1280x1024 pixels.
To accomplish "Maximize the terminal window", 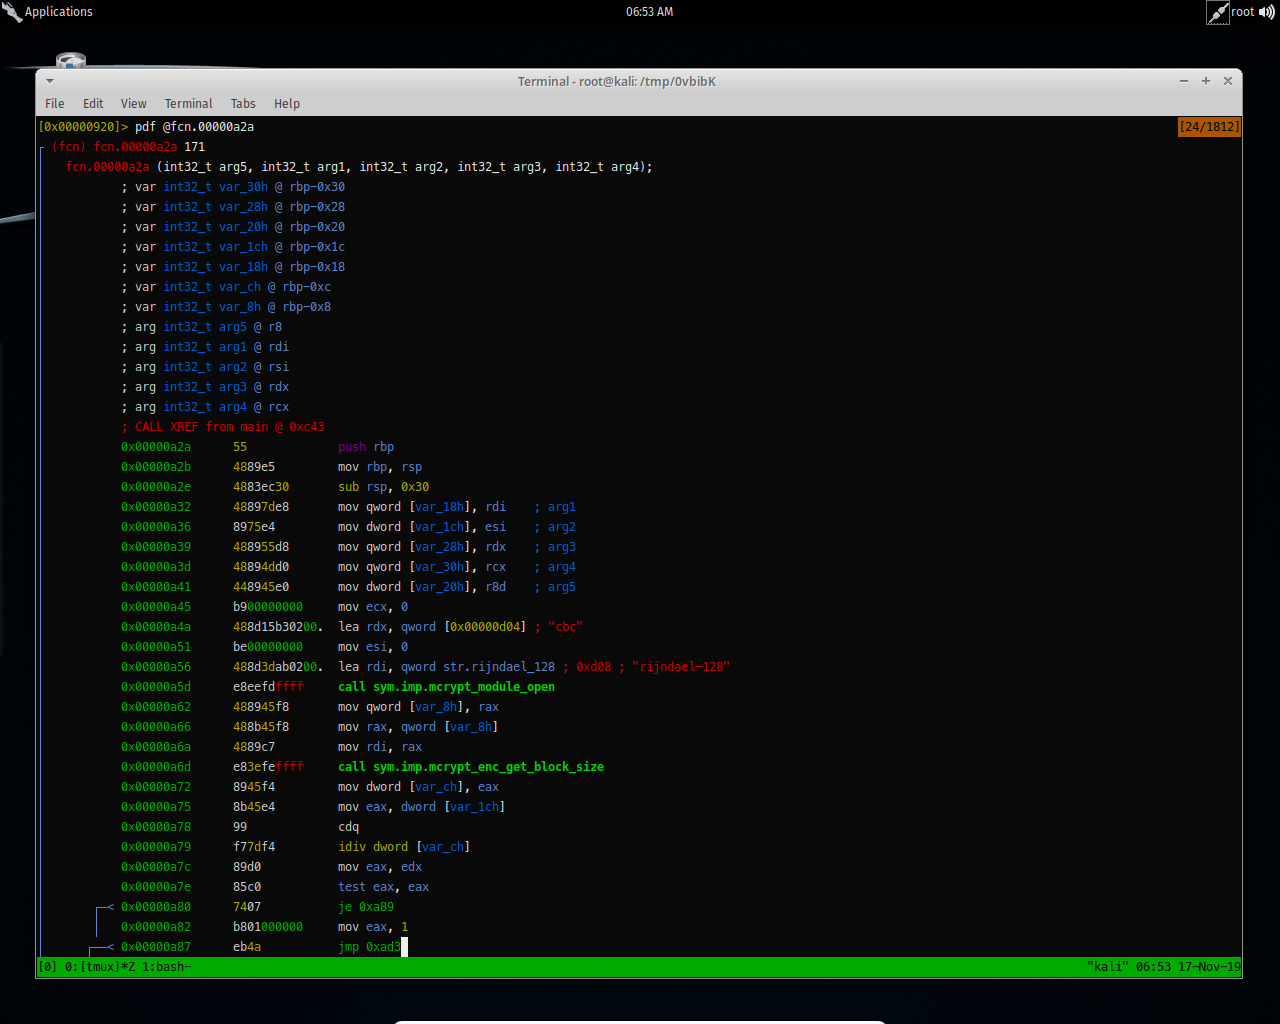I will [1206, 81].
